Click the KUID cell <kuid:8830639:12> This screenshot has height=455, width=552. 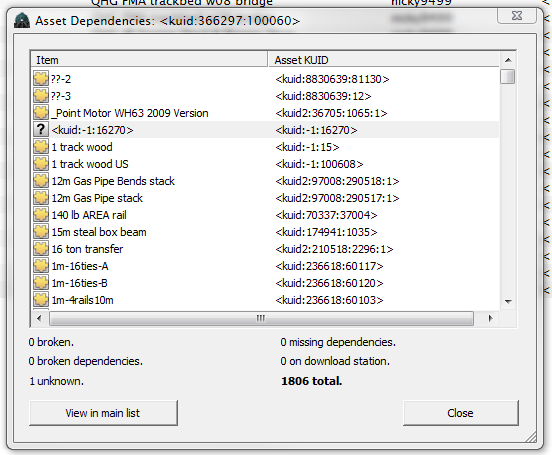(323, 96)
